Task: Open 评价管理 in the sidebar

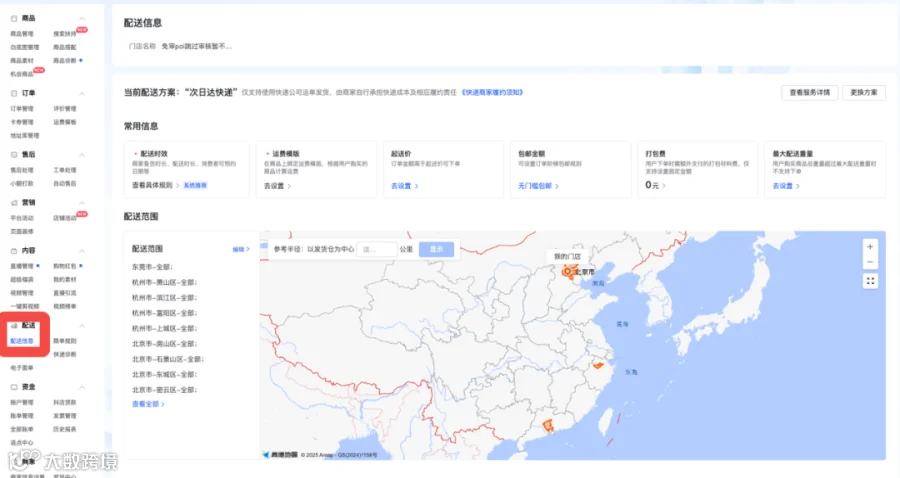Action: coord(64,108)
